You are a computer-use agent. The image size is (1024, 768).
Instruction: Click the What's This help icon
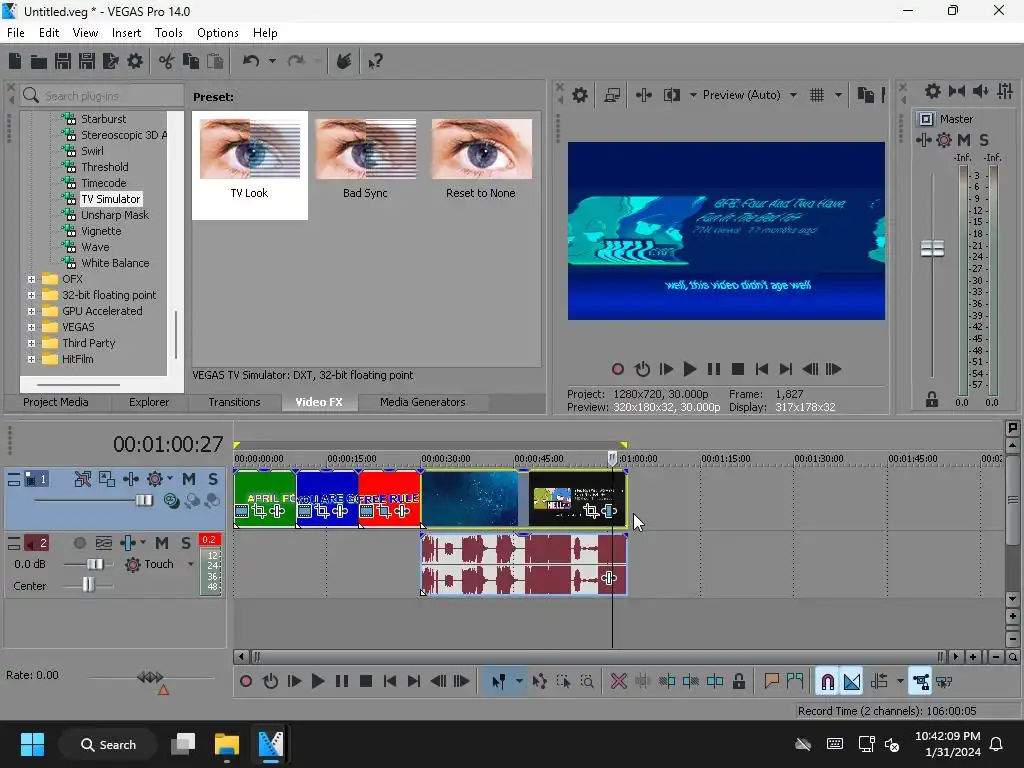click(376, 62)
